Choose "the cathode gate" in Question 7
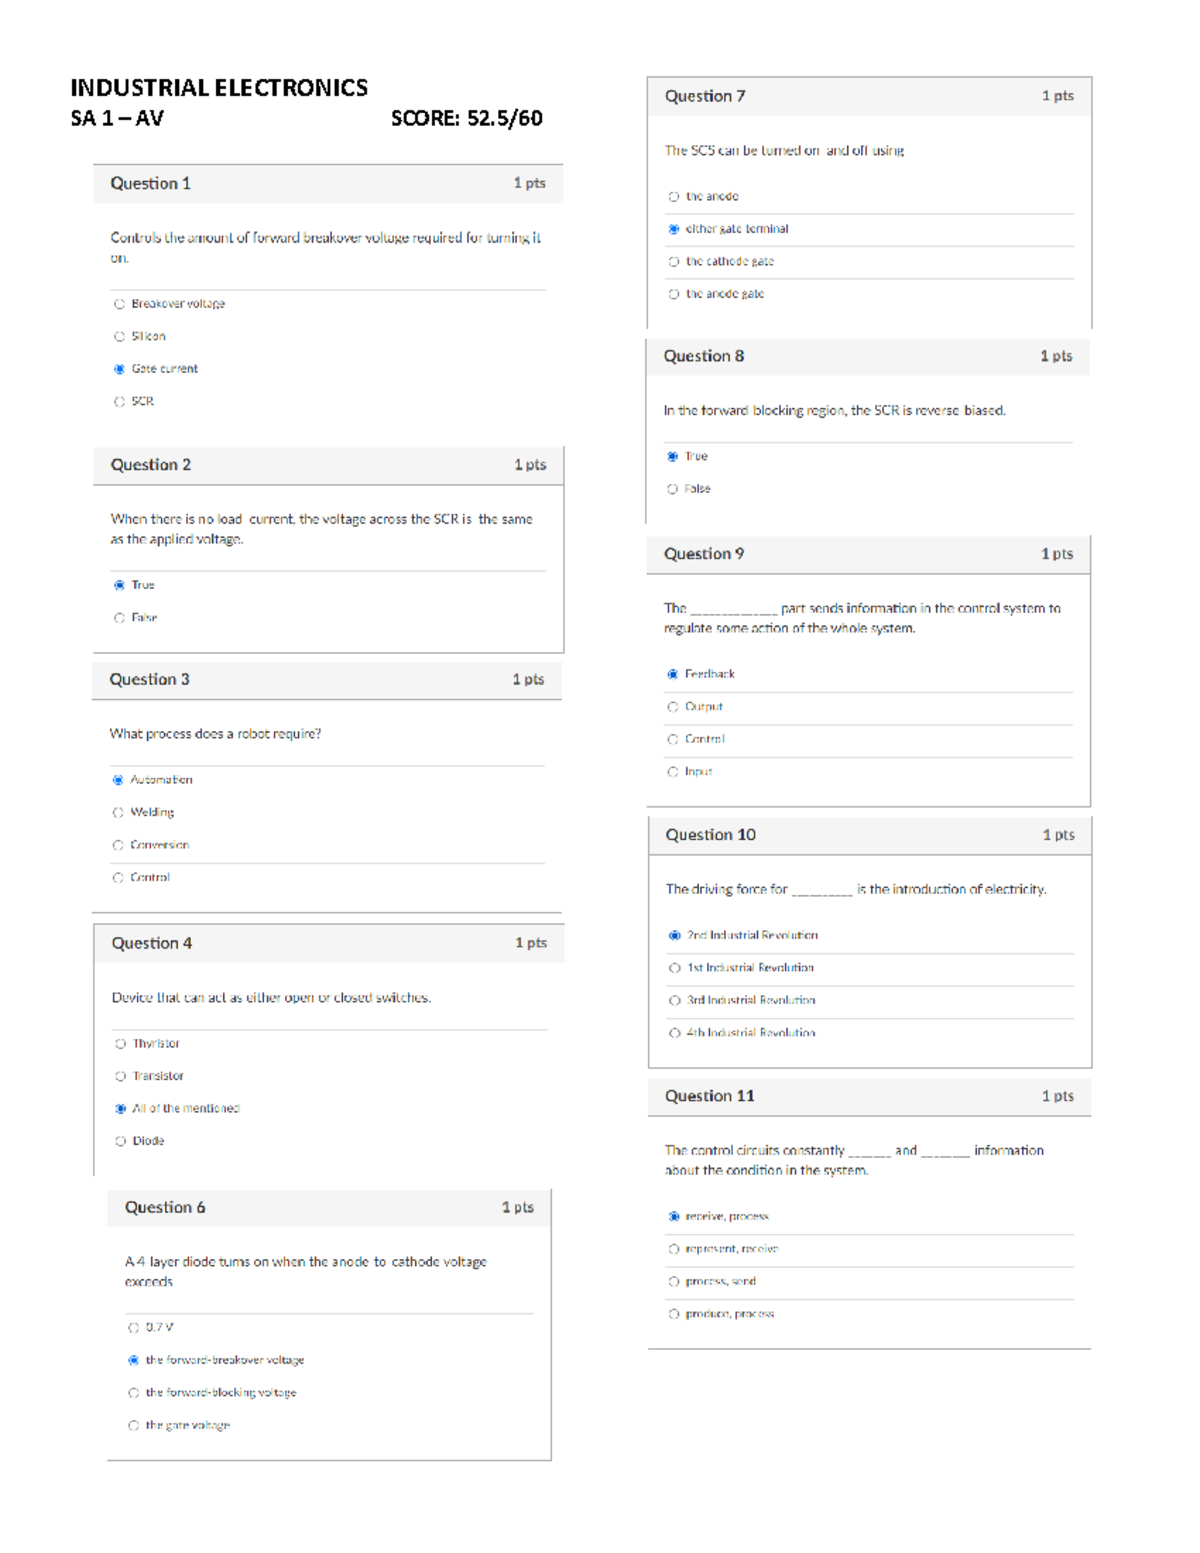The width and height of the screenshot is (1200, 1553). pyautogui.click(x=673, y=262)
